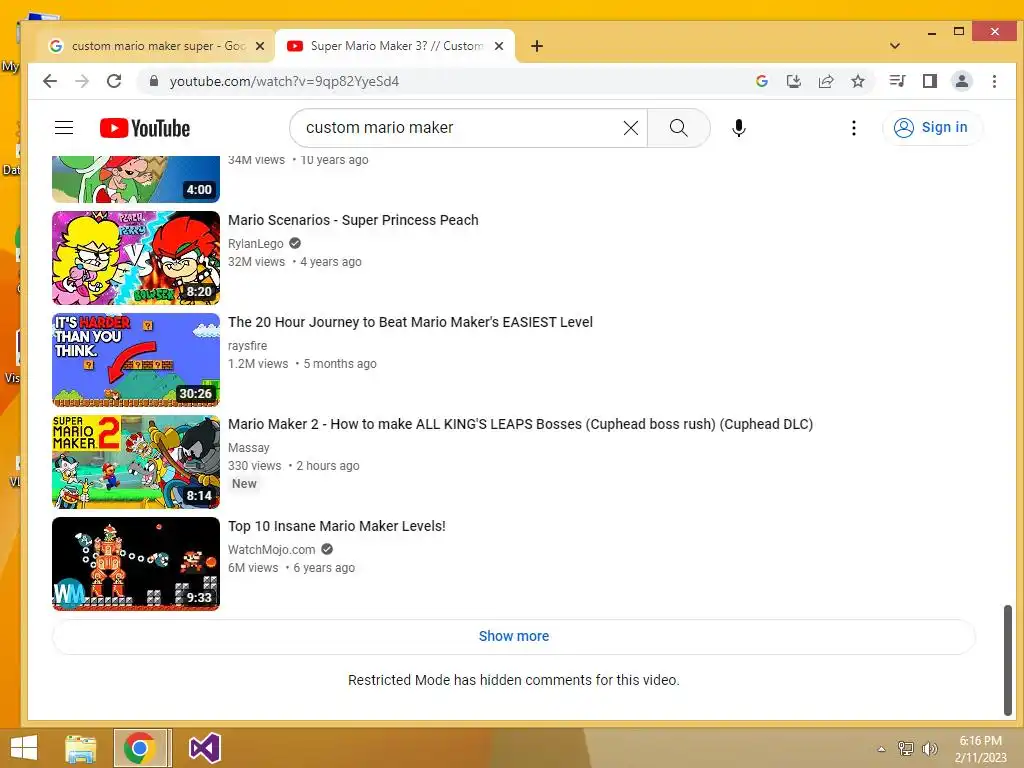Show hidden system tray icons
Viewport: 1024px width, 768px height.
point(881,749)
